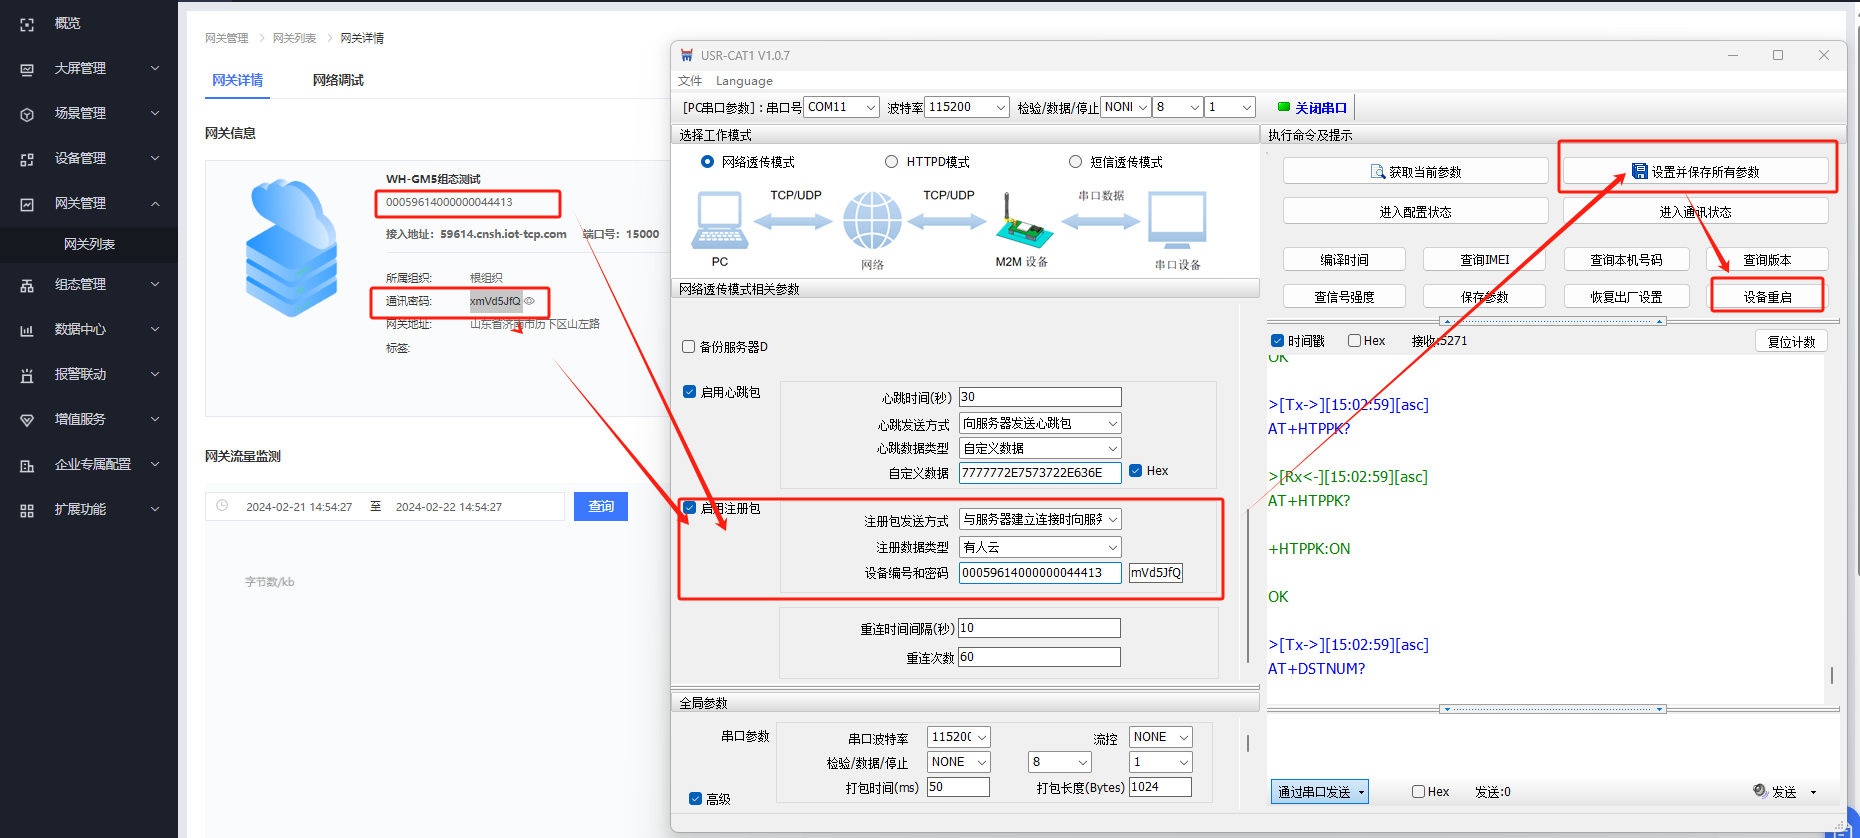The height and width of the screenshot is (838, 1860).
Task: Switch to the network debugging tab
Action: click(x=338, y=80)
